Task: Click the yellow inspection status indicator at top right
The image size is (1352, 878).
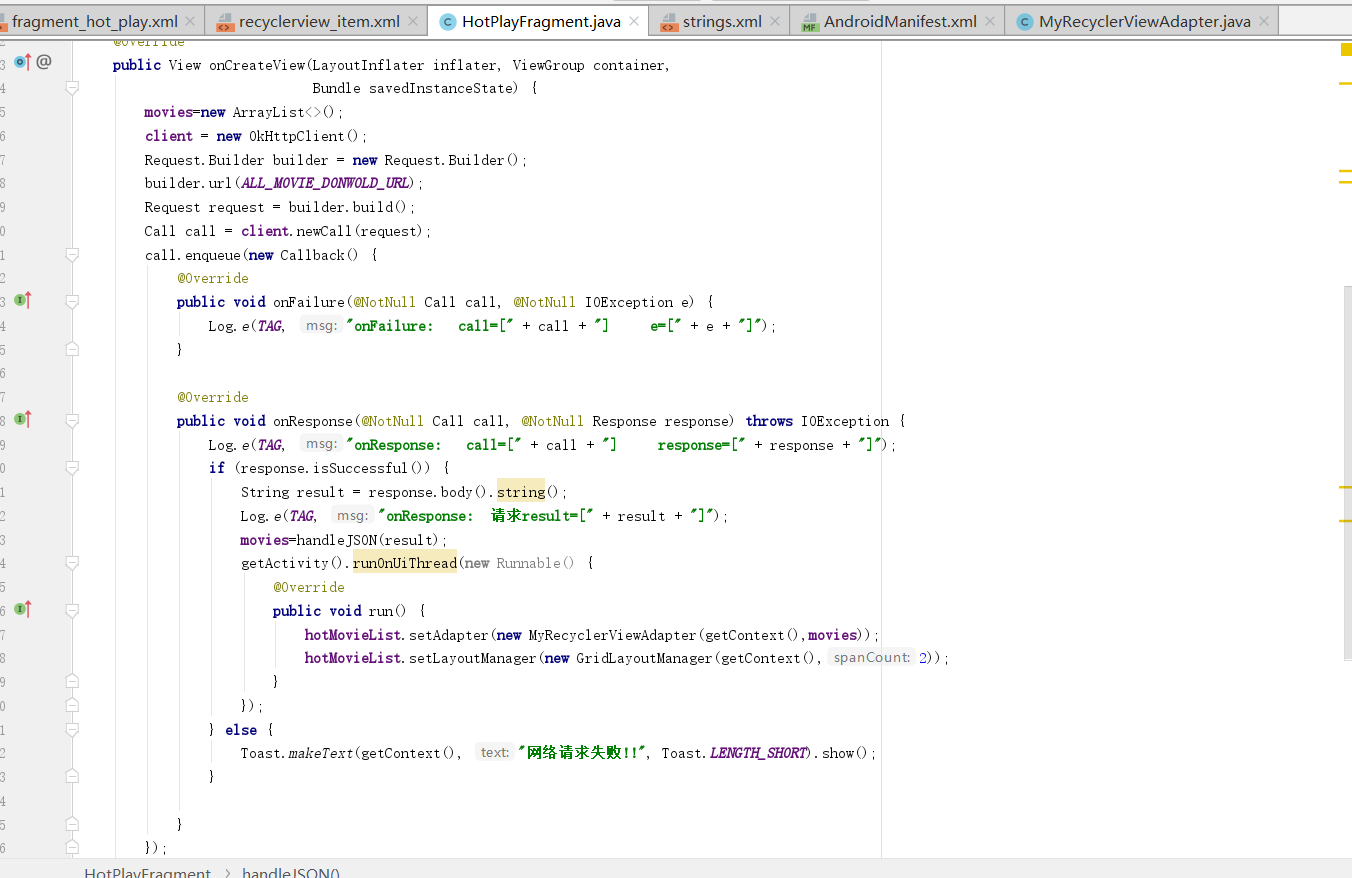Action: click(x=1345, y=49)
